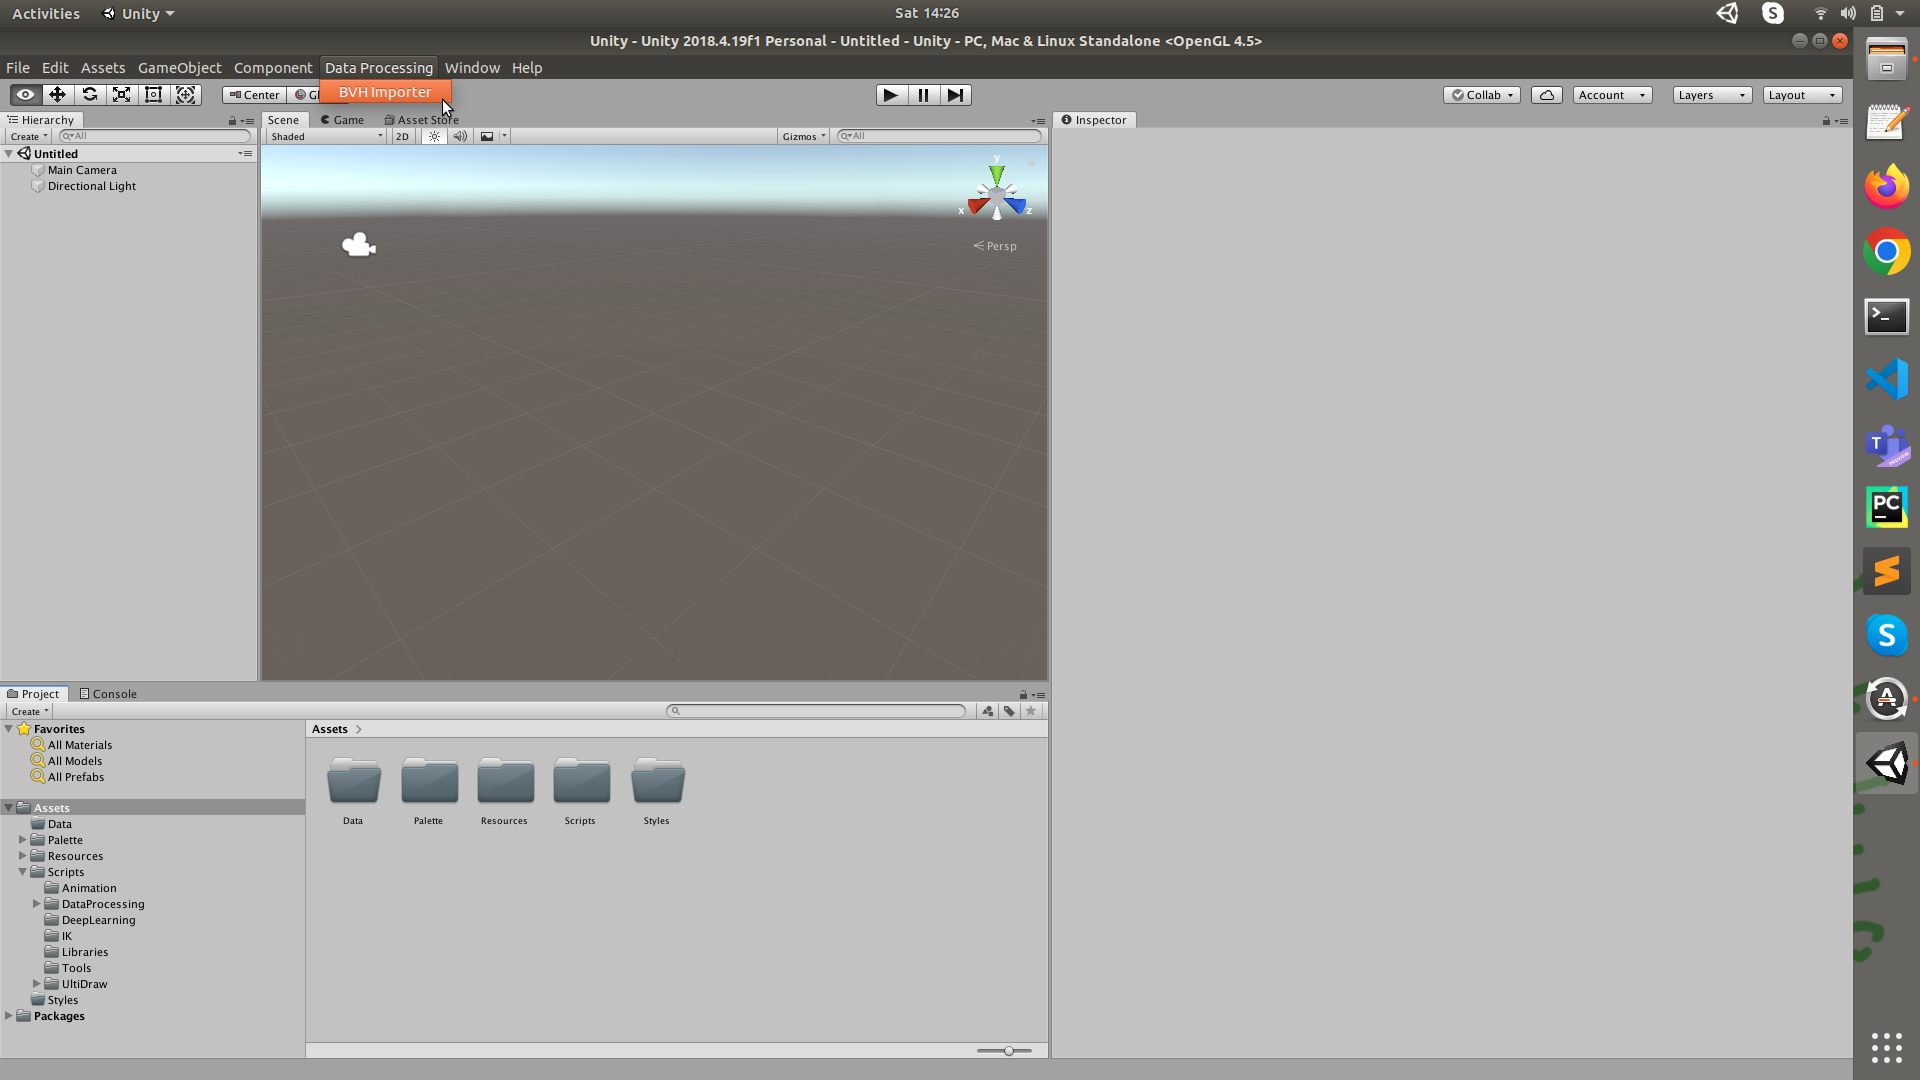Viewport: 1920px width, 1080px height.
Task: Select the Scale tool
Action: 122,95
